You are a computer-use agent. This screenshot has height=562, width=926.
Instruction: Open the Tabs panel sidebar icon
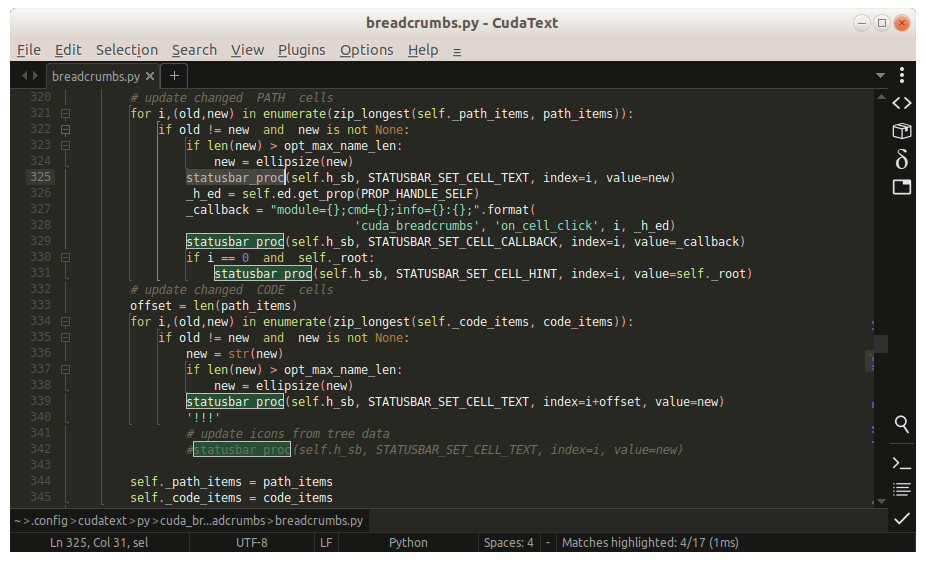(x=901, y=187)
